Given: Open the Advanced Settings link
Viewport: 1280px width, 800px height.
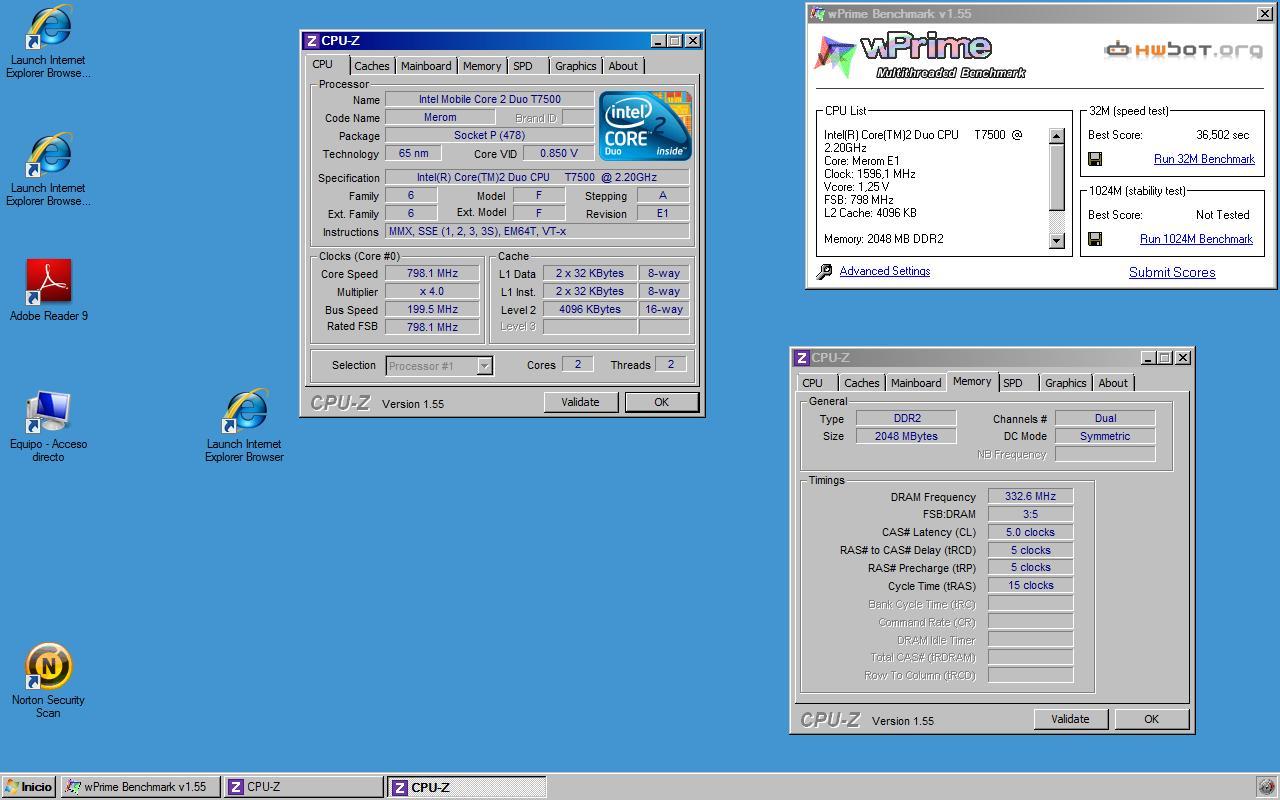Looking at the screenshot, I should [x=885, y=271].
